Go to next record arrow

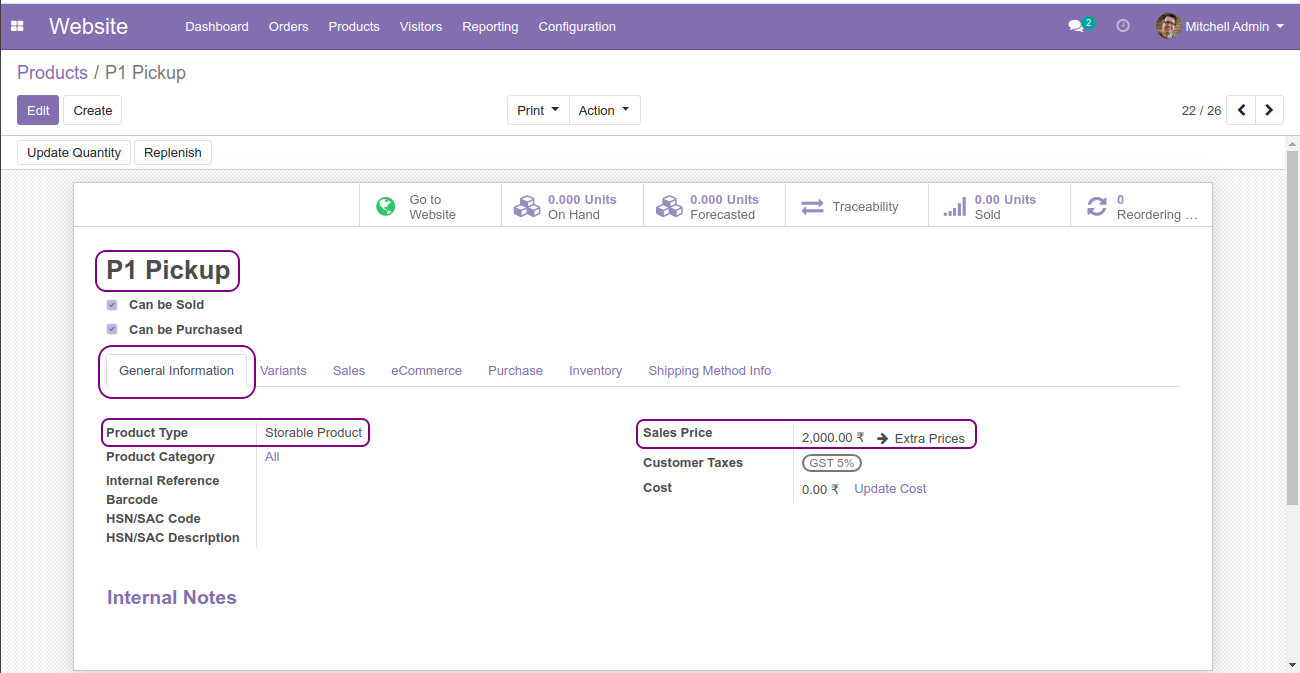(1269, 110)
